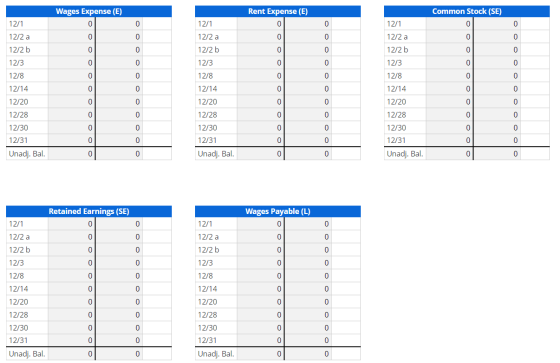This screenshot has width=560, height=363.
Task: Select the Wages Expense (E) header
Action: (89, 11)
